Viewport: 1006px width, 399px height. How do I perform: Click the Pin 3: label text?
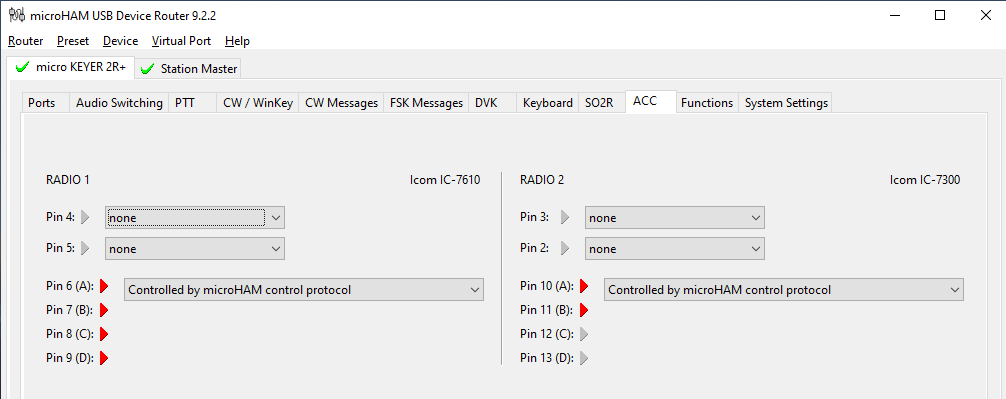[534, 217]
